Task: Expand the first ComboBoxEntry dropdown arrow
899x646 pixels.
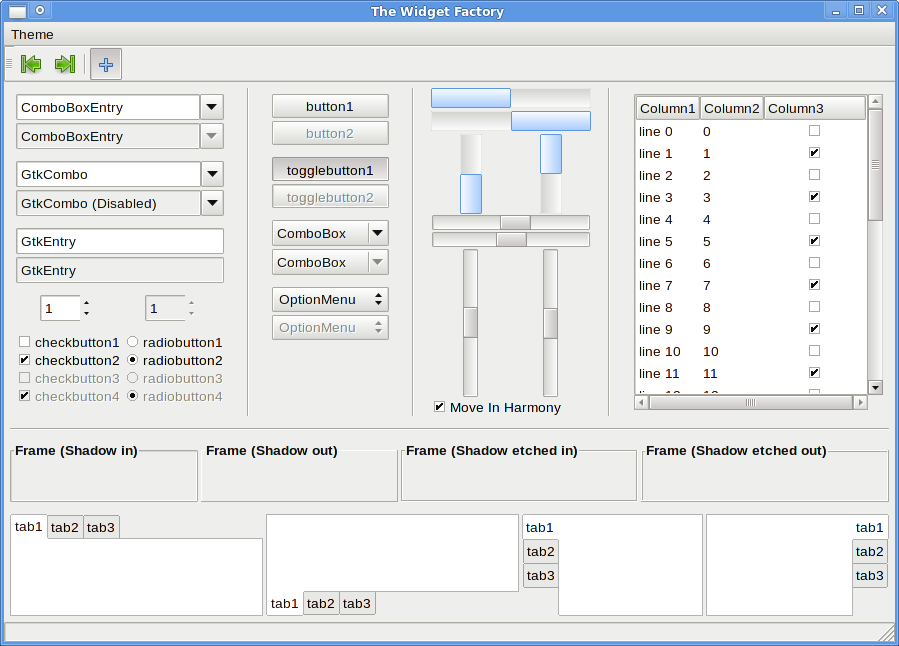Action: [x=212, y=107]
